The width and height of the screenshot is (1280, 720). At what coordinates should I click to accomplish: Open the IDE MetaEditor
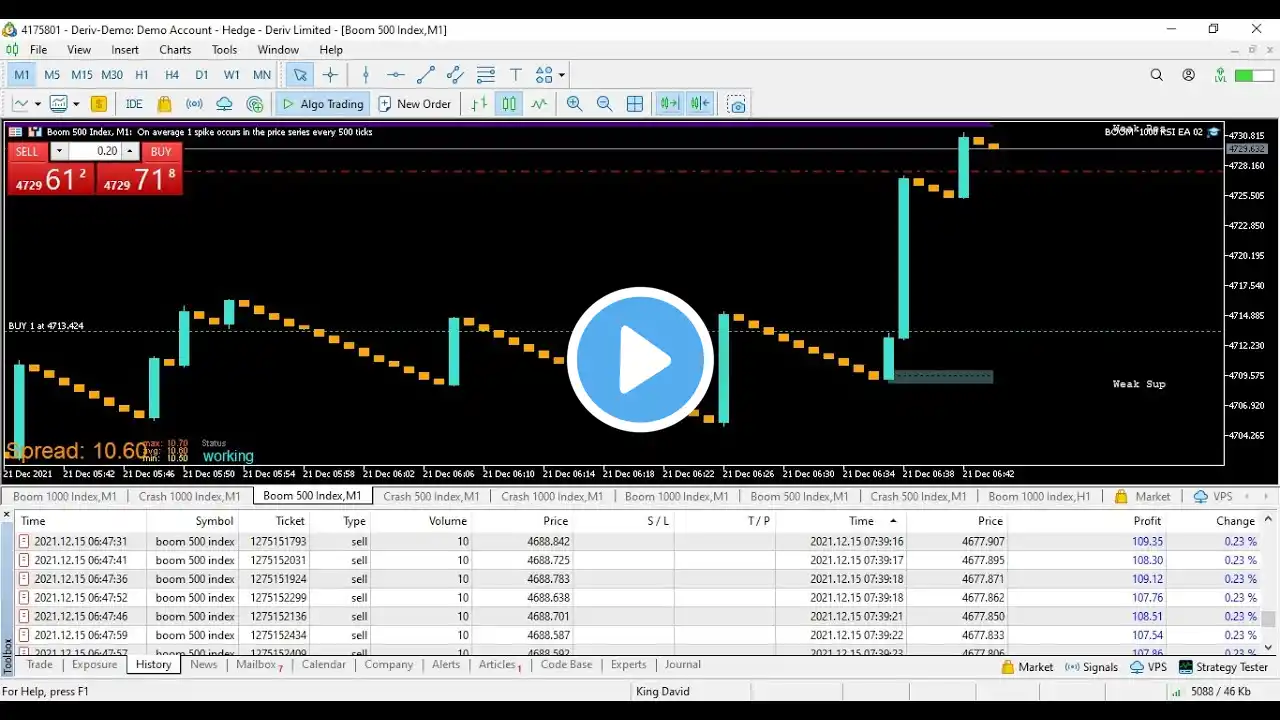(x=134, y=104)
